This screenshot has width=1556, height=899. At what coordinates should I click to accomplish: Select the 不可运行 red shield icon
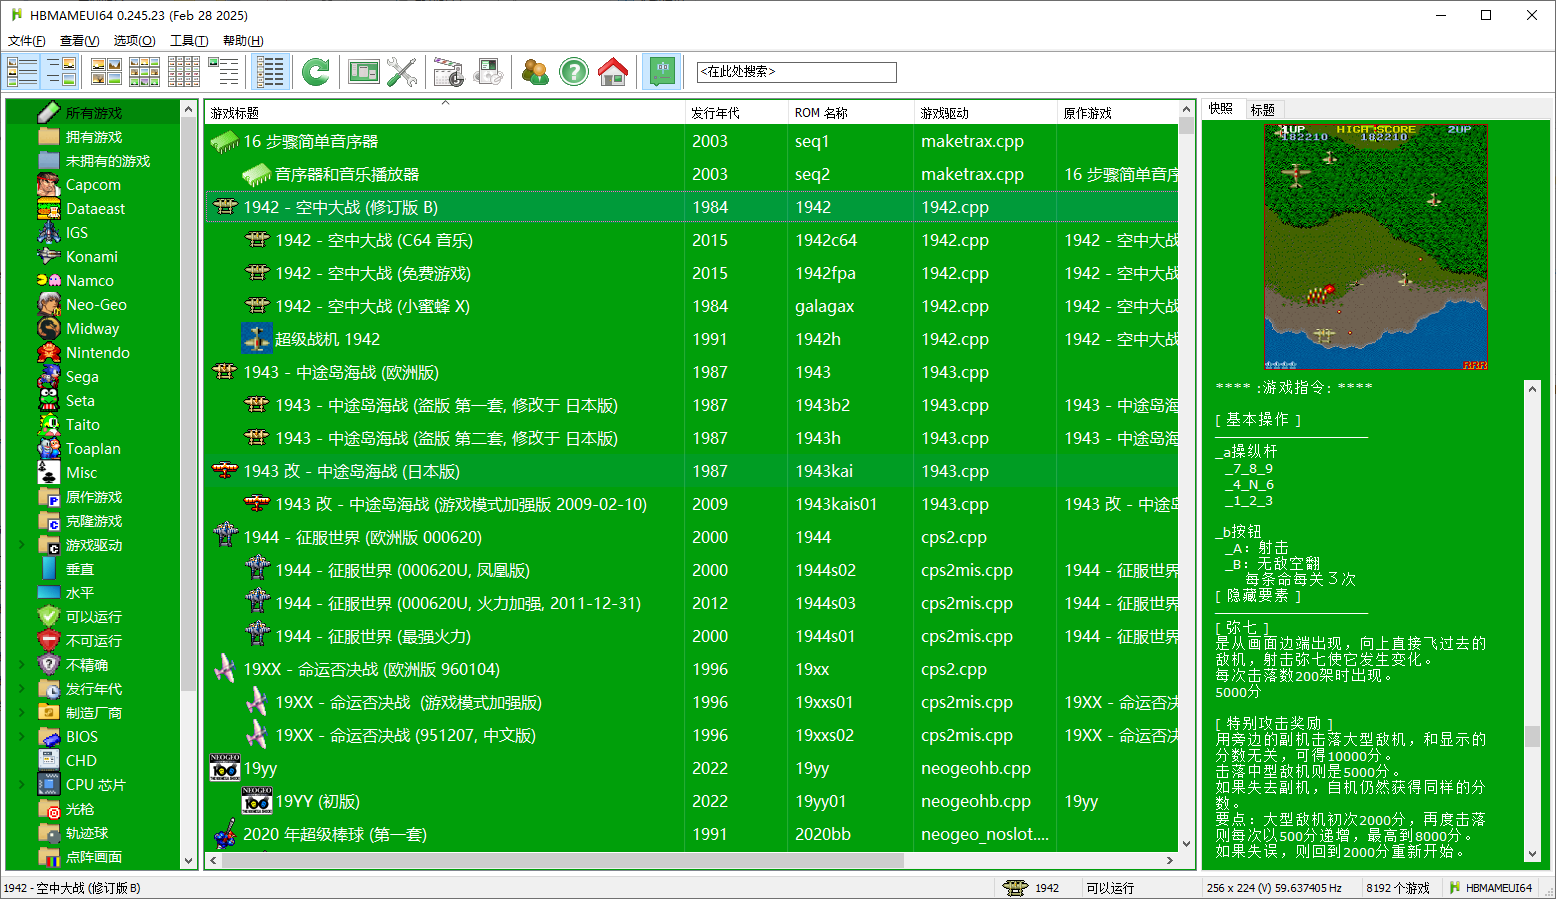[49, 641]
